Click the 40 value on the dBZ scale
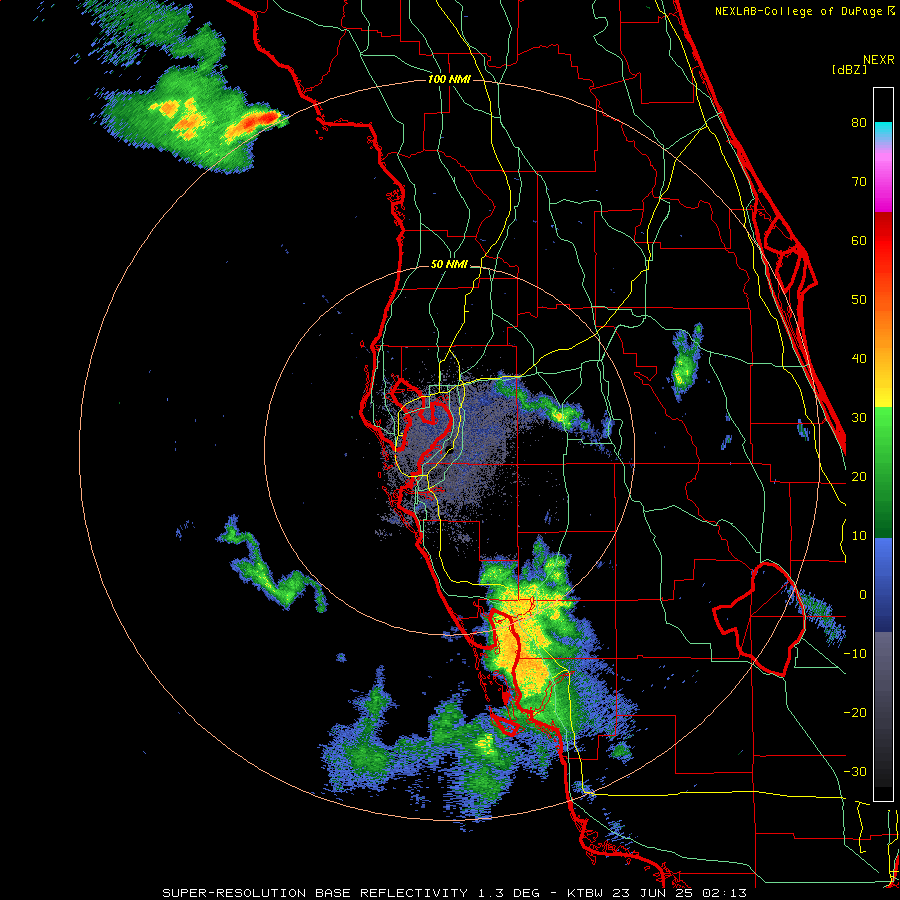Screen dimensions: 900x900 point(859,359)
